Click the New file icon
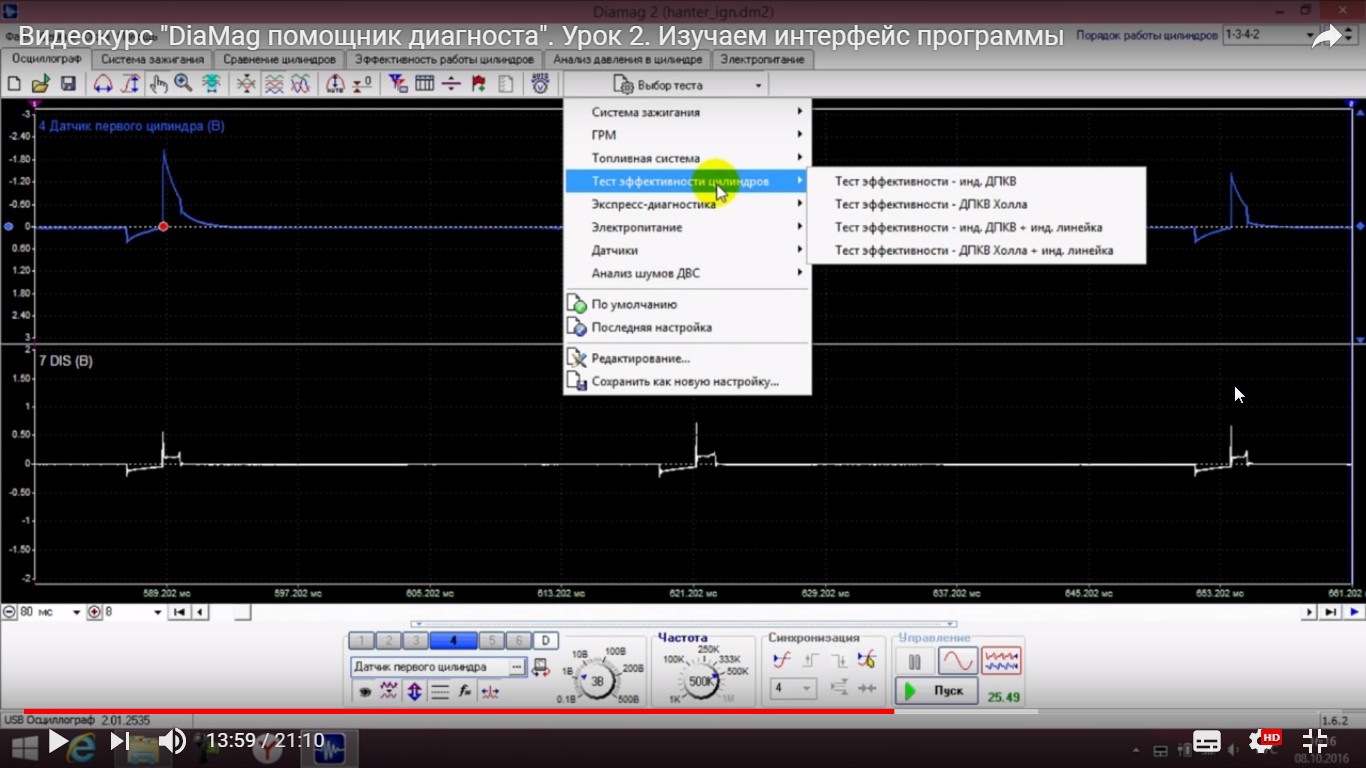The height and width of the screenshot is (768, 1366). pos(15,85)
